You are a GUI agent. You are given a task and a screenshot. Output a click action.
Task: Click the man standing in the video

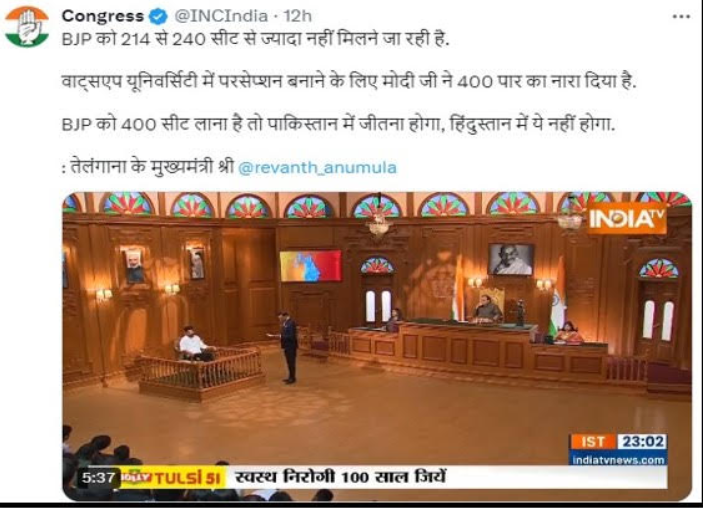pyautogui.click(x=288, y=347)
